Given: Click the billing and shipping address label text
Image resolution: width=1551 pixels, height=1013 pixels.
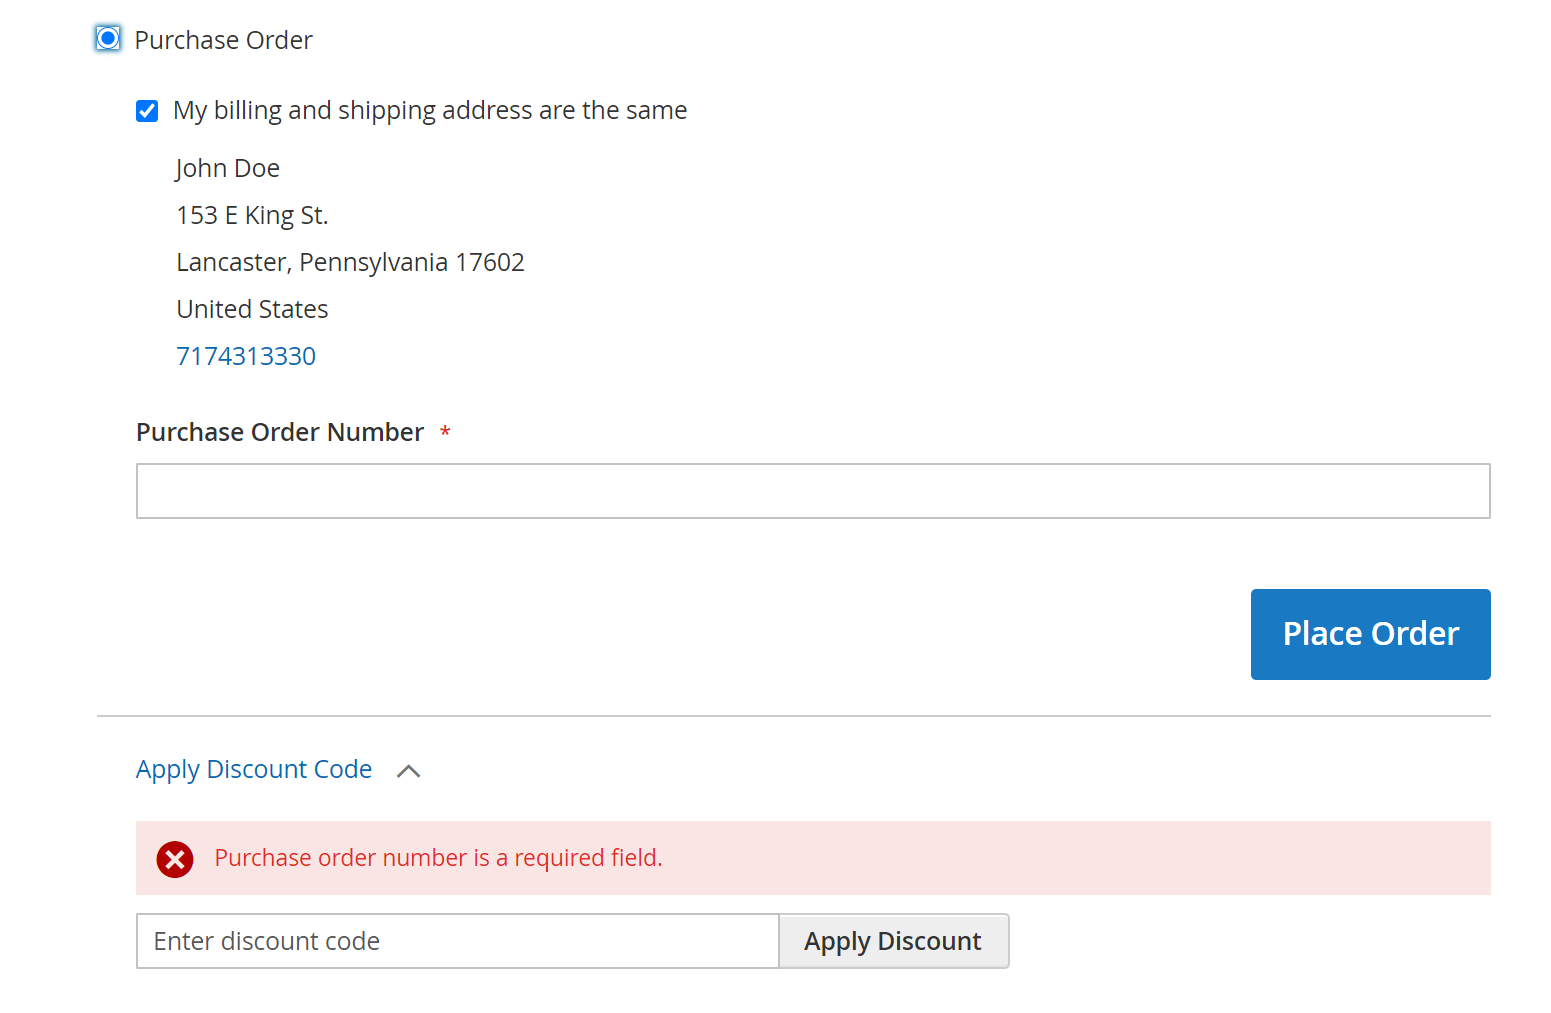Looking at the screenshot, I should tap(430, 110).
